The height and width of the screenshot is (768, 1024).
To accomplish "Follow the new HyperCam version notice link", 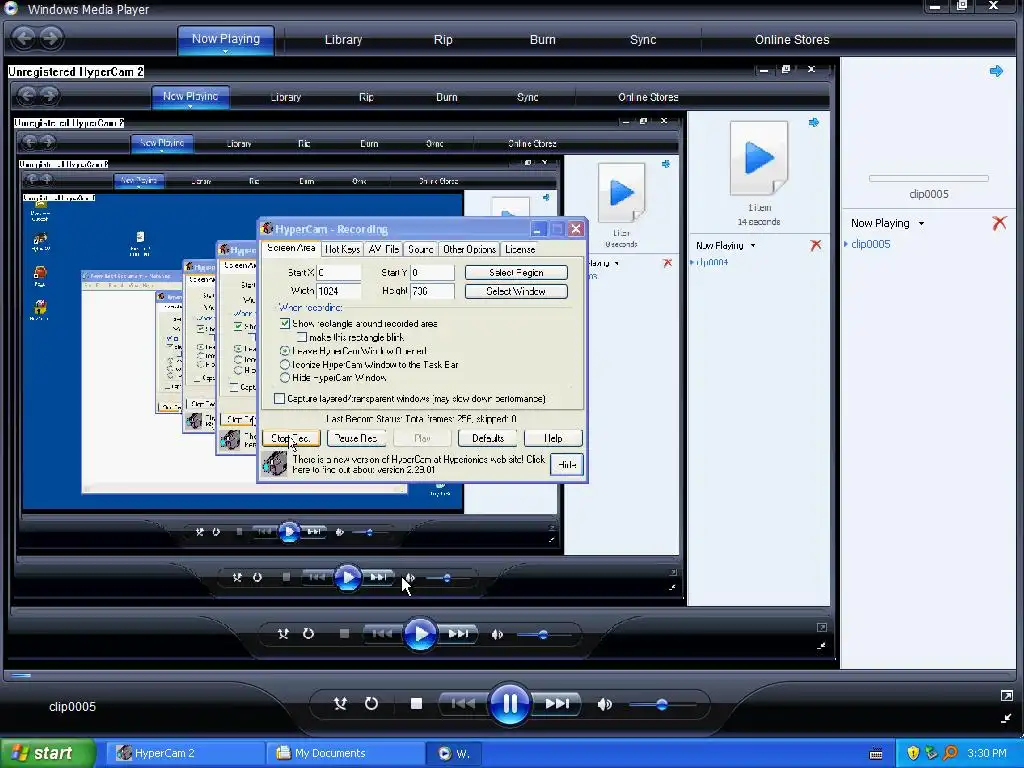I will click(419, 464).
